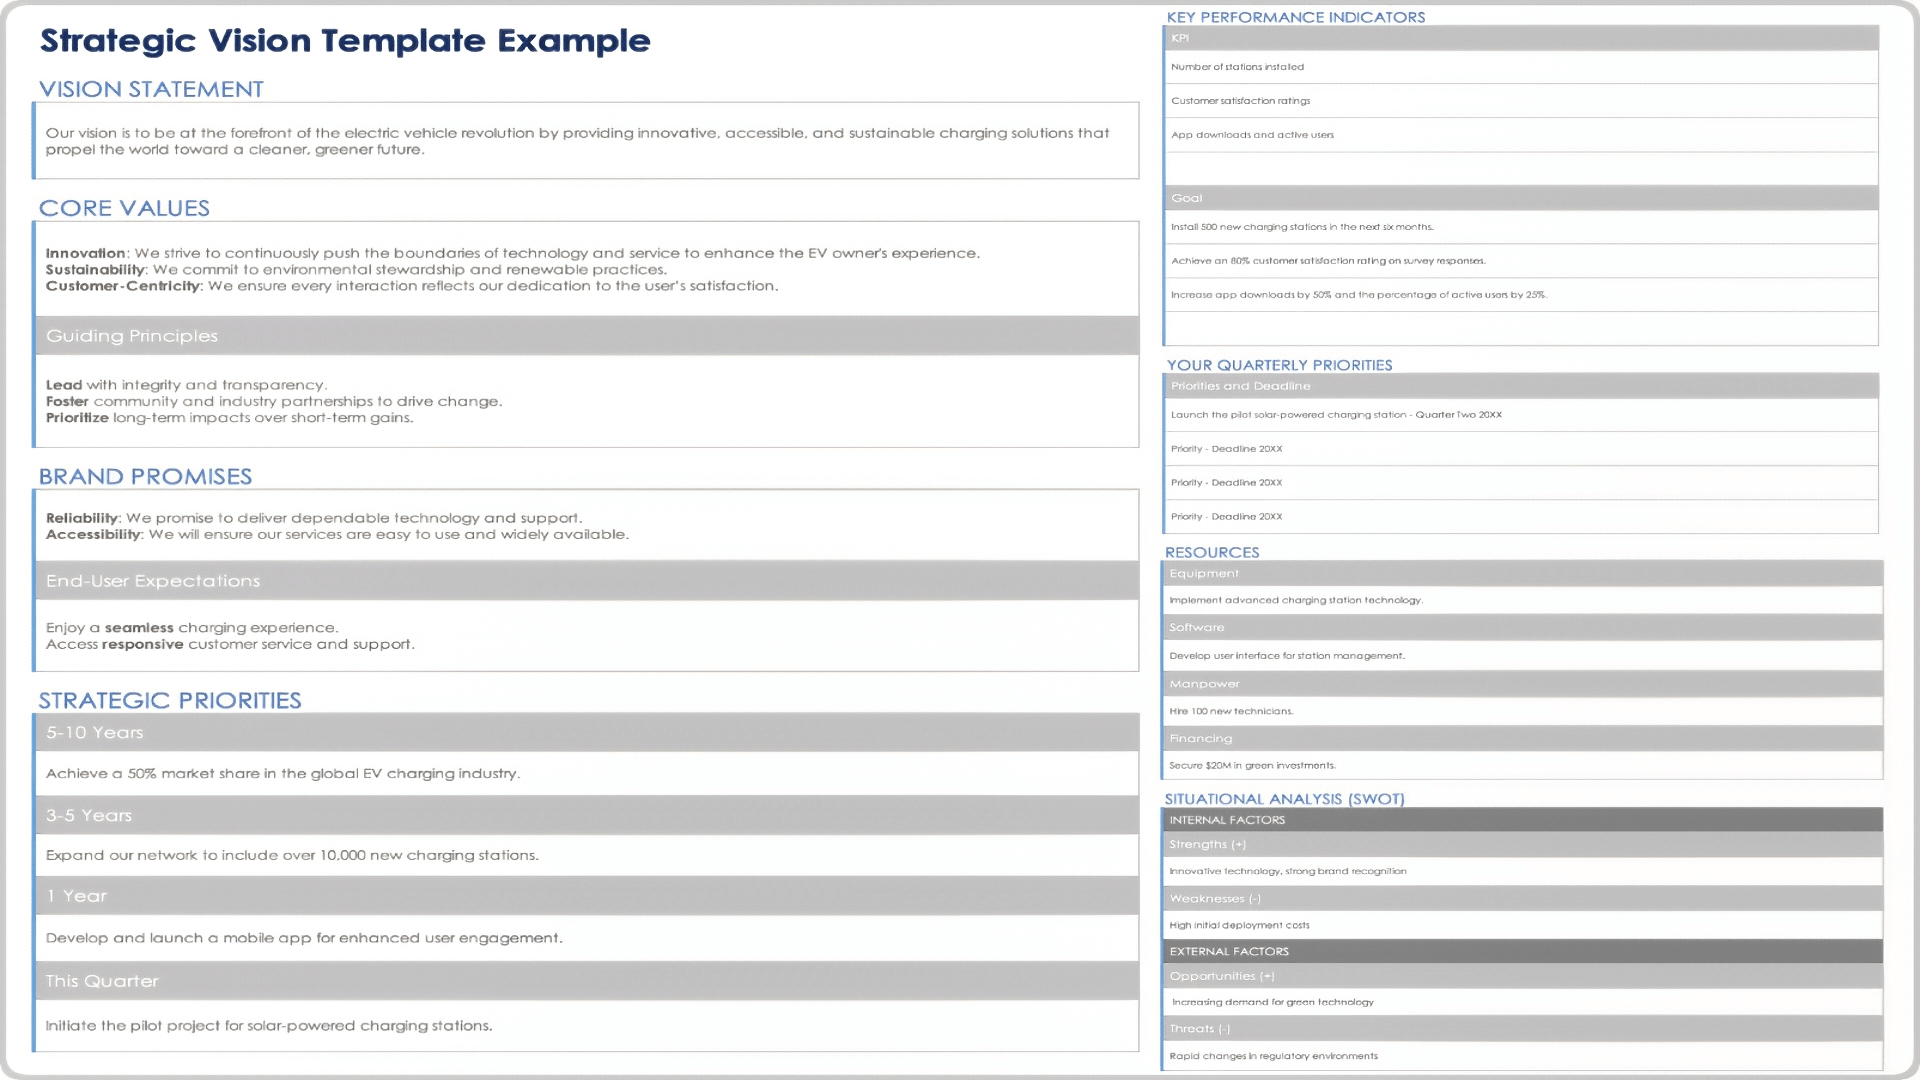Select the INTERNAL FACTORS header row
Screen dimensions: 1920x1080
coord(1522,820)
